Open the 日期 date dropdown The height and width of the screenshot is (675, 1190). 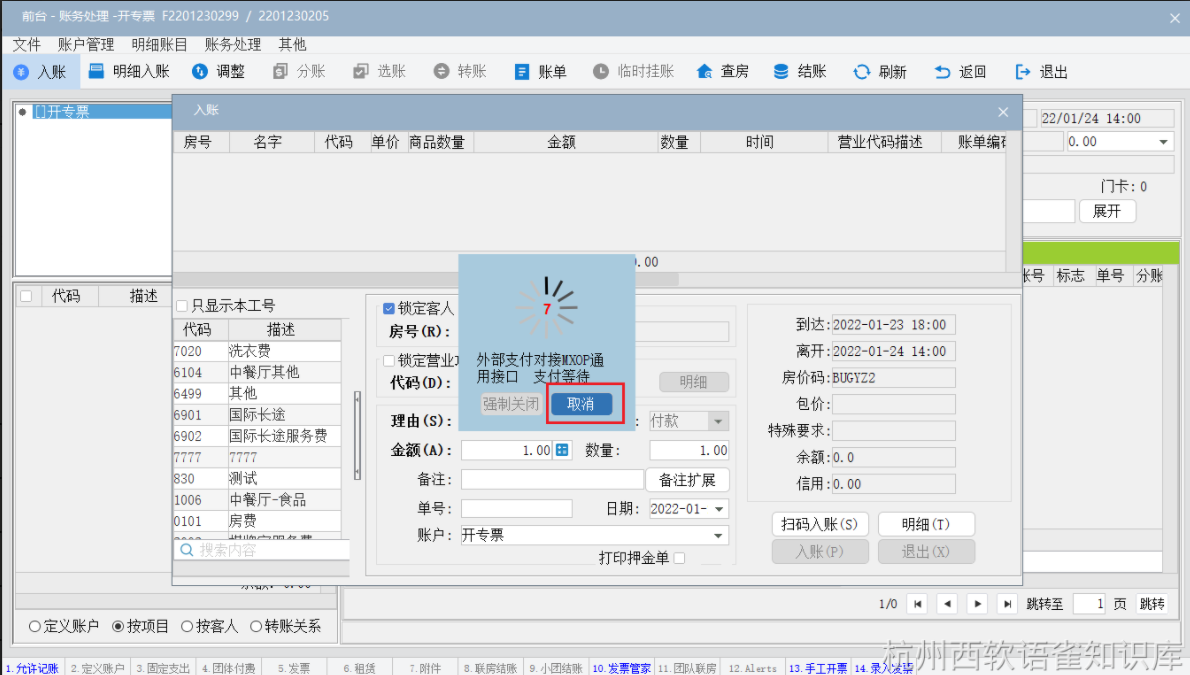tap(719, 509)
